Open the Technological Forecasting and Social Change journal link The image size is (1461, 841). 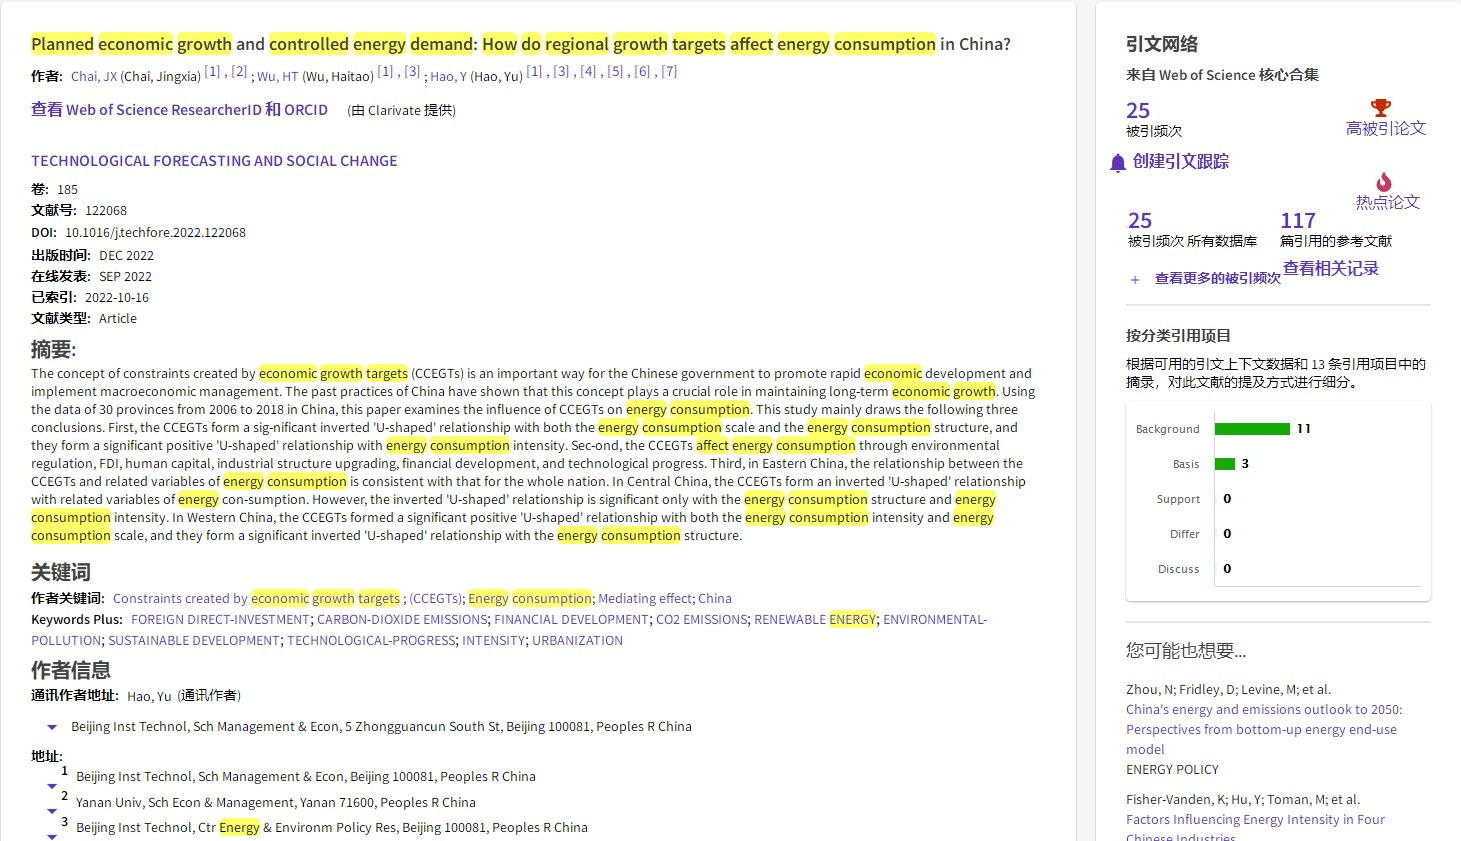(214, 161)
